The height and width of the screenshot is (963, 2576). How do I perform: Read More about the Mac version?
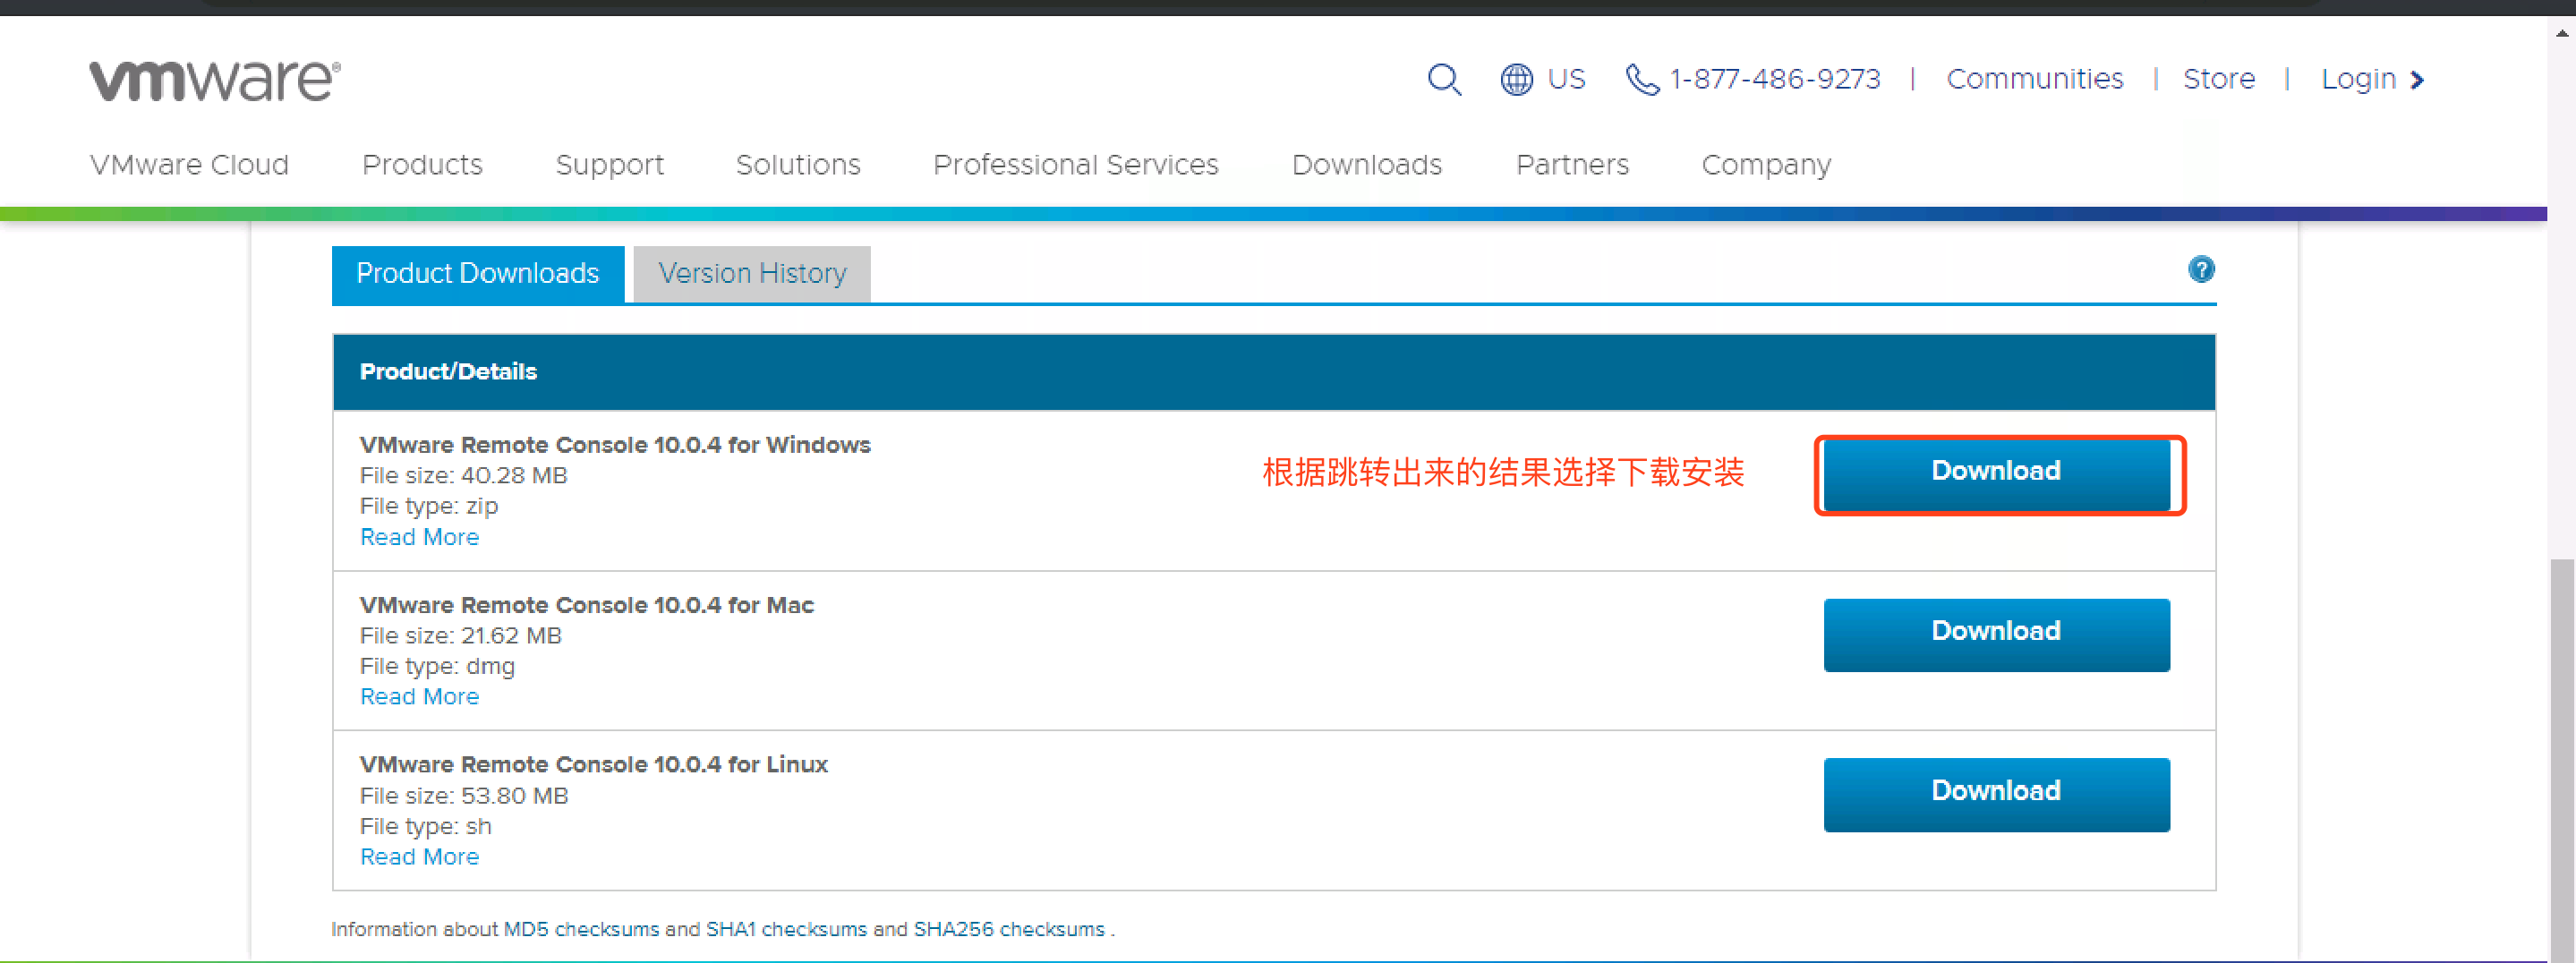click(x=419, y=696)
